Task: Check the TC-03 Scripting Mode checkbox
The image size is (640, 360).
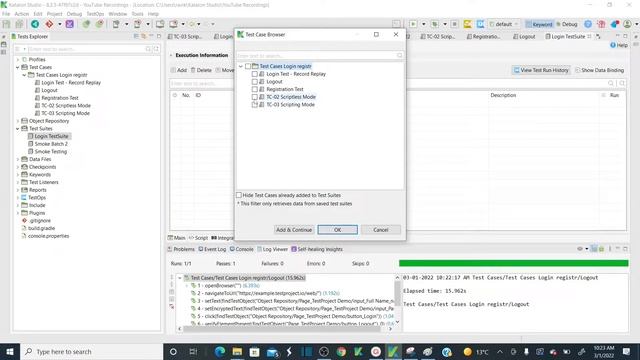Action: [255, 104]
